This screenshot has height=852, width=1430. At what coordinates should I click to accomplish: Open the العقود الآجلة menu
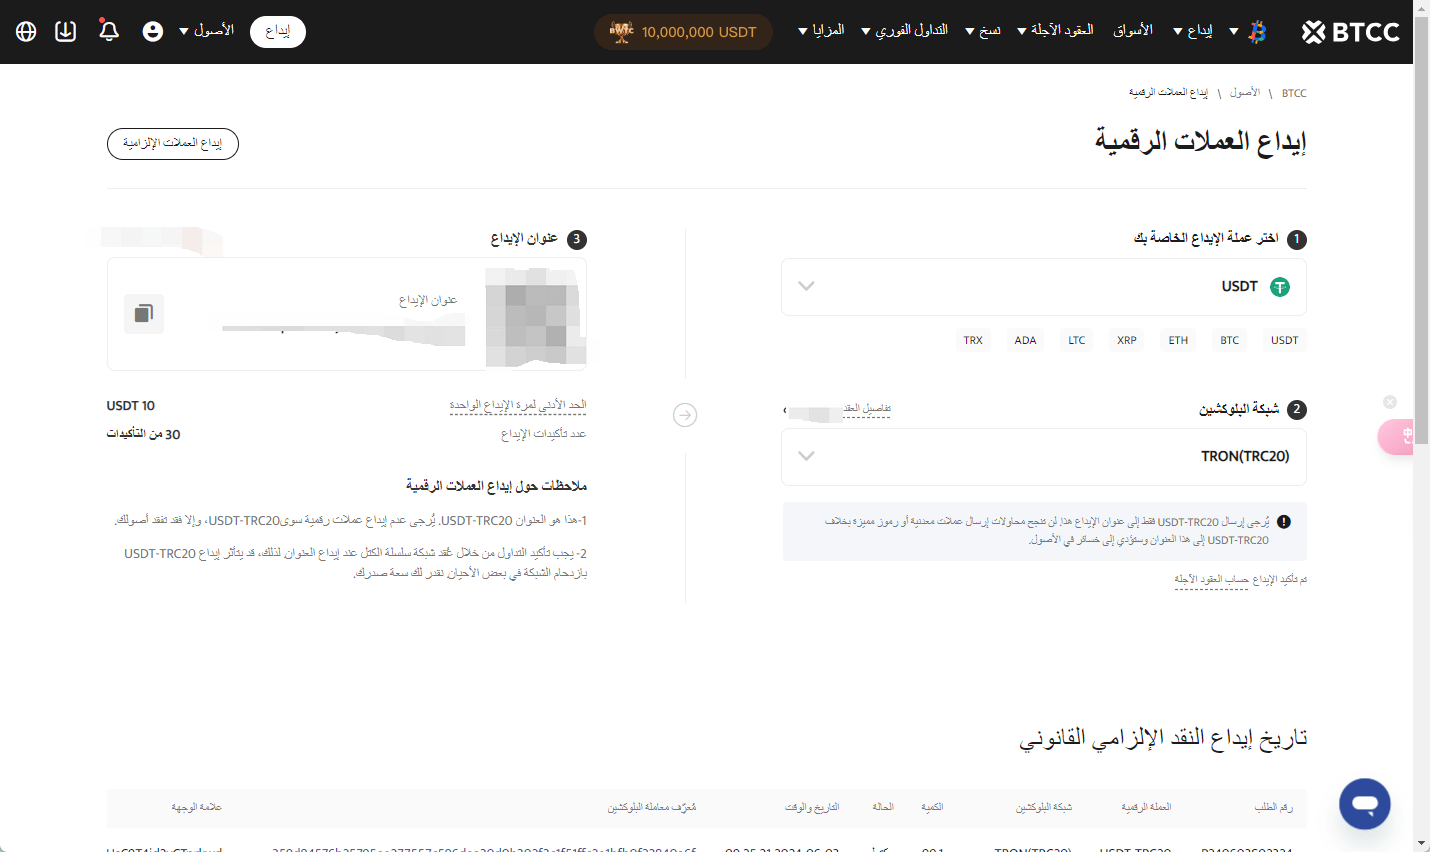[x=1056, y=31]
